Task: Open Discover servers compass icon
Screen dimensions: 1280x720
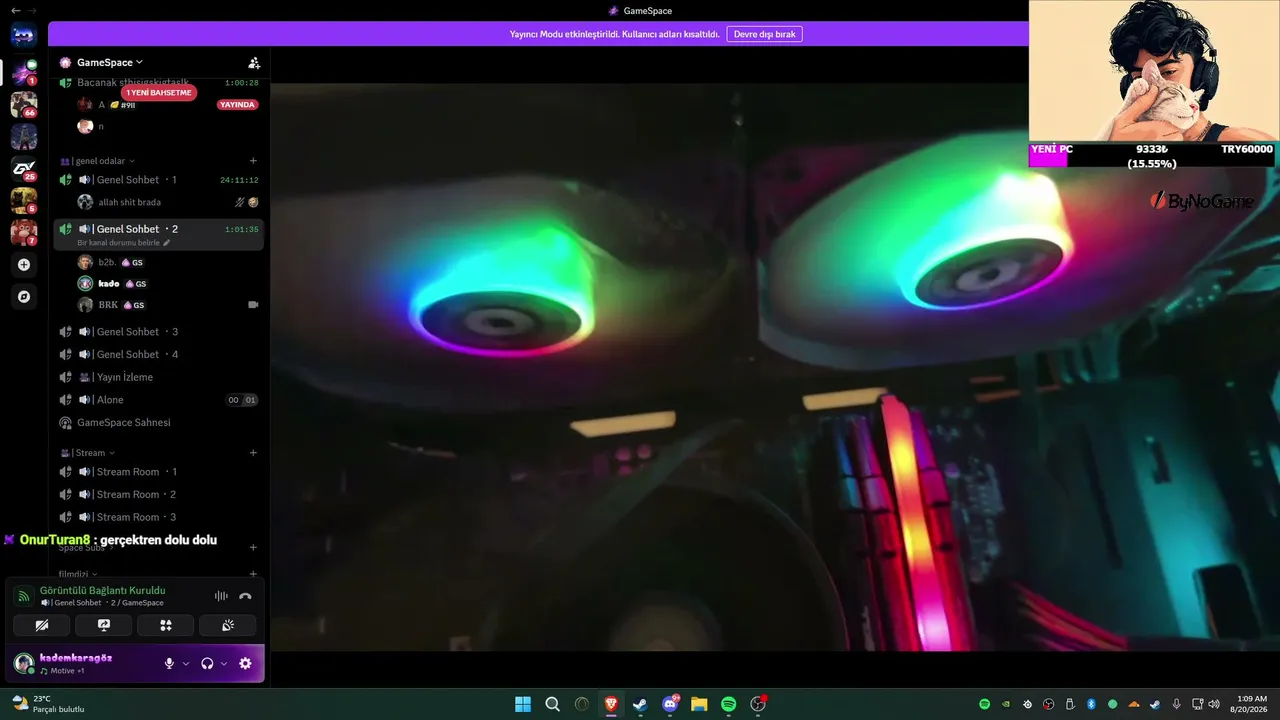Action: 24,297
